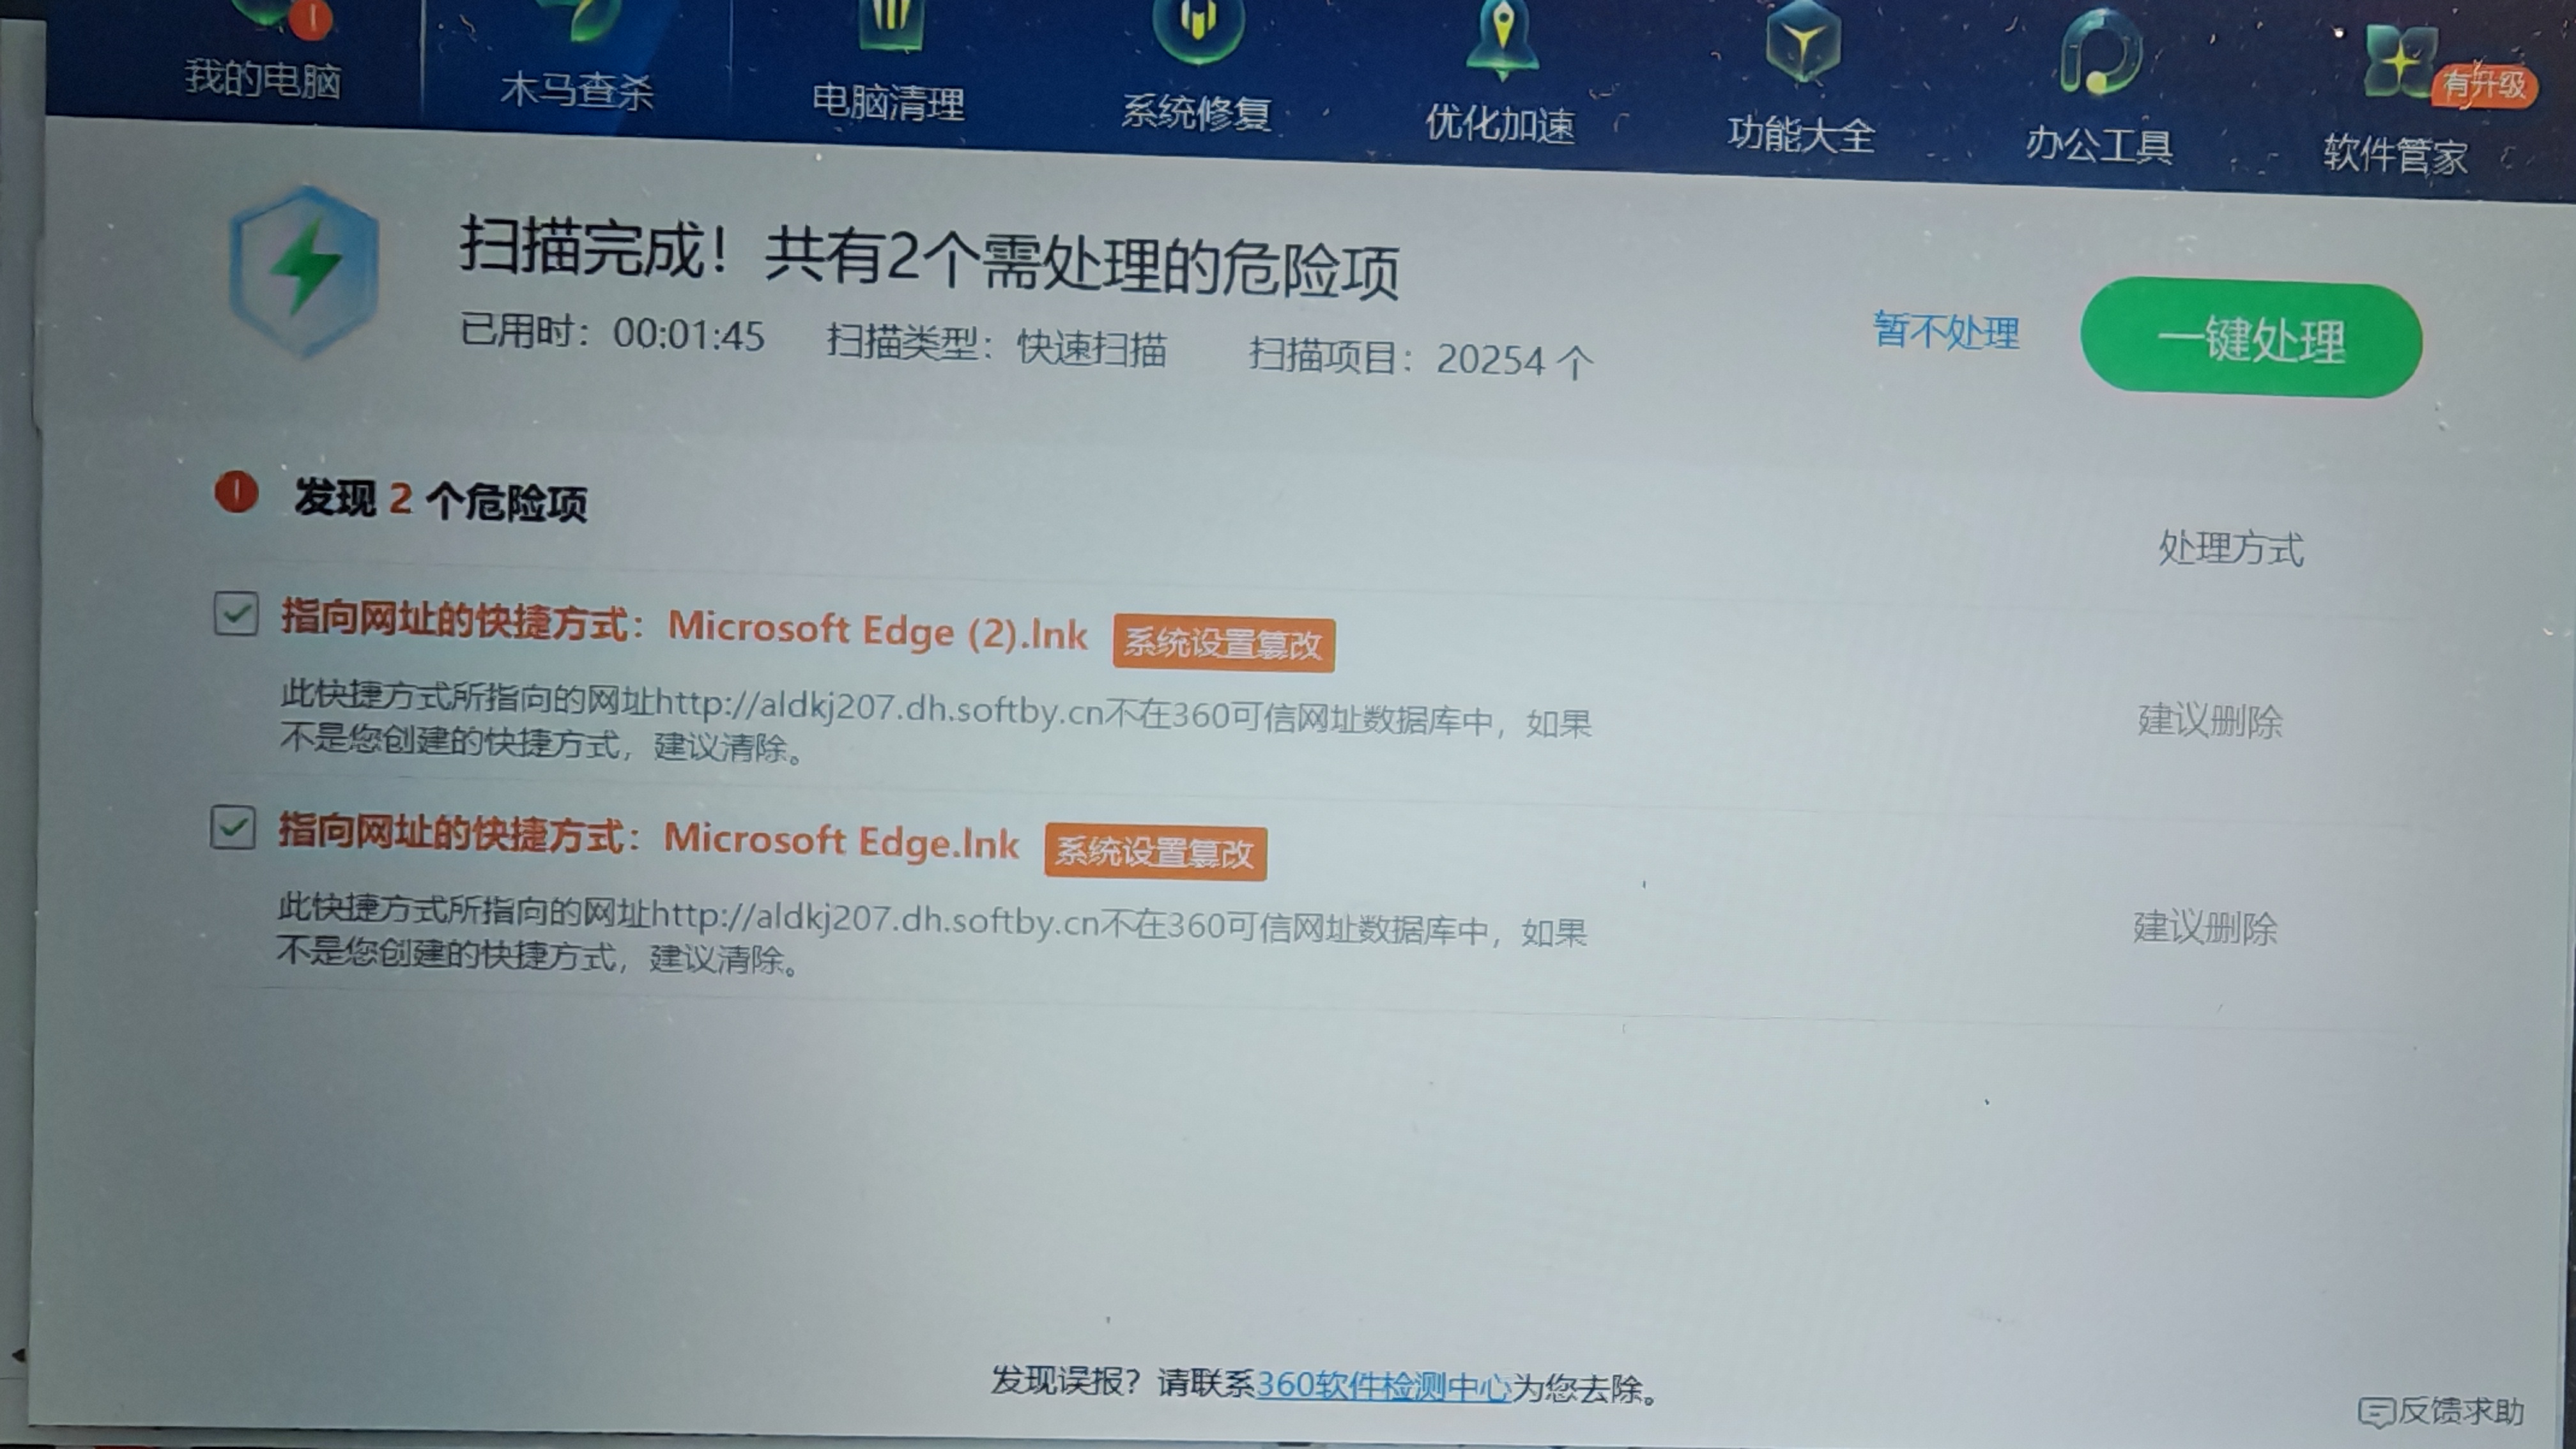Click the 办公工具 icon
Screen dimensions: 2576x1449
coord(2101,52)
